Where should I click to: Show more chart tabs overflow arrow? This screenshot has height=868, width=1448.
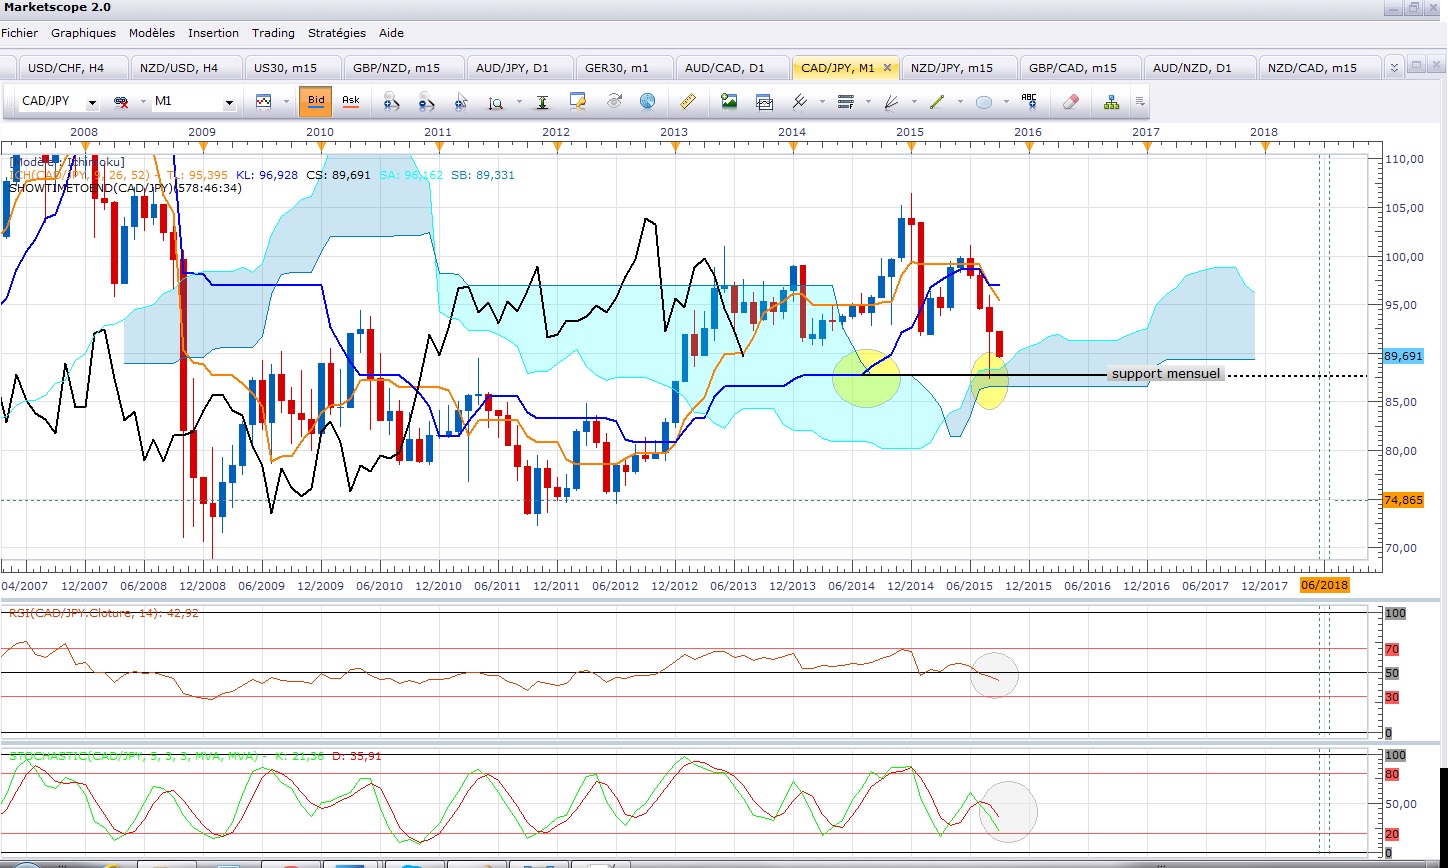coord(1393,68)
